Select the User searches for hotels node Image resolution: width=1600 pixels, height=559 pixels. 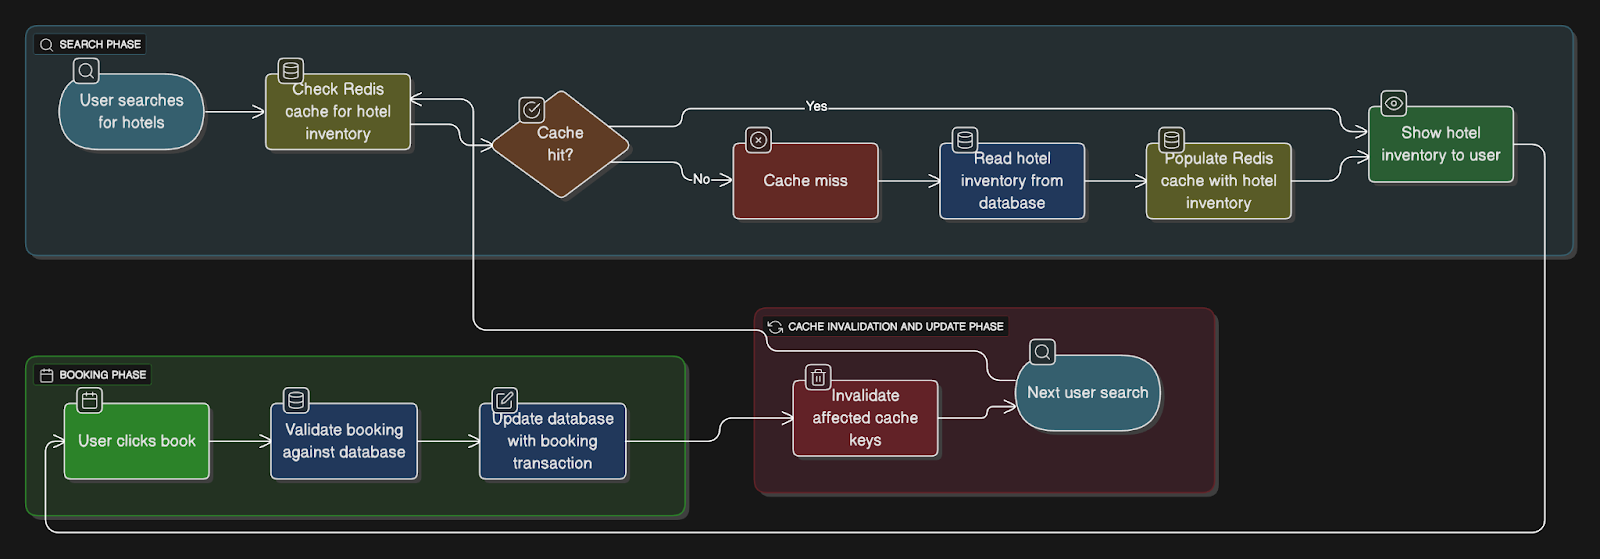[131, 112]
